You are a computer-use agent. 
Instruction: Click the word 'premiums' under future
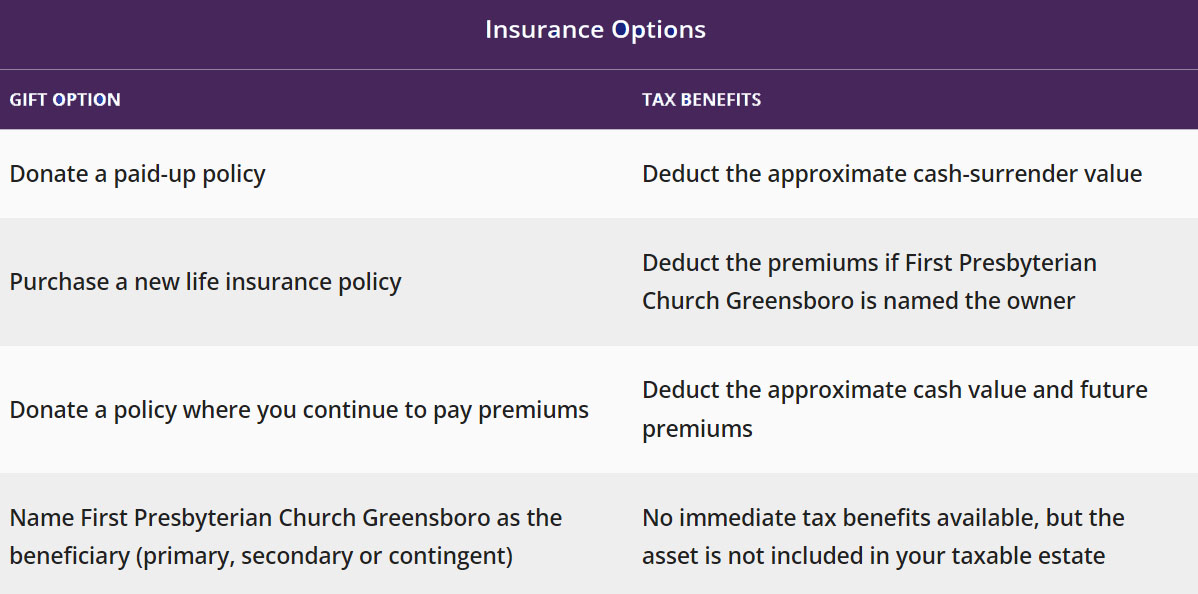click(697, 429)
